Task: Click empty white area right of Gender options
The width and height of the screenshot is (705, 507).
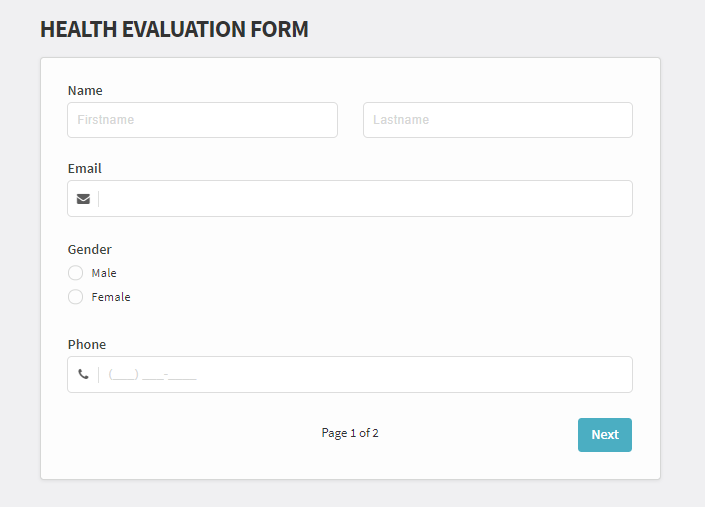Action: (x=382, y=285)
